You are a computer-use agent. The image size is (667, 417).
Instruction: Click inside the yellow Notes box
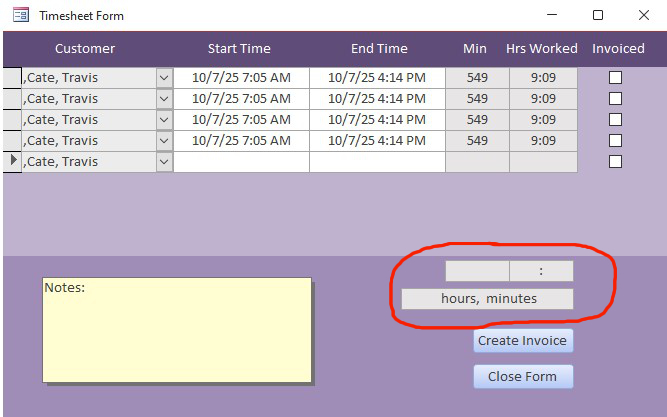pyautogui.click(x=177, y=330)
